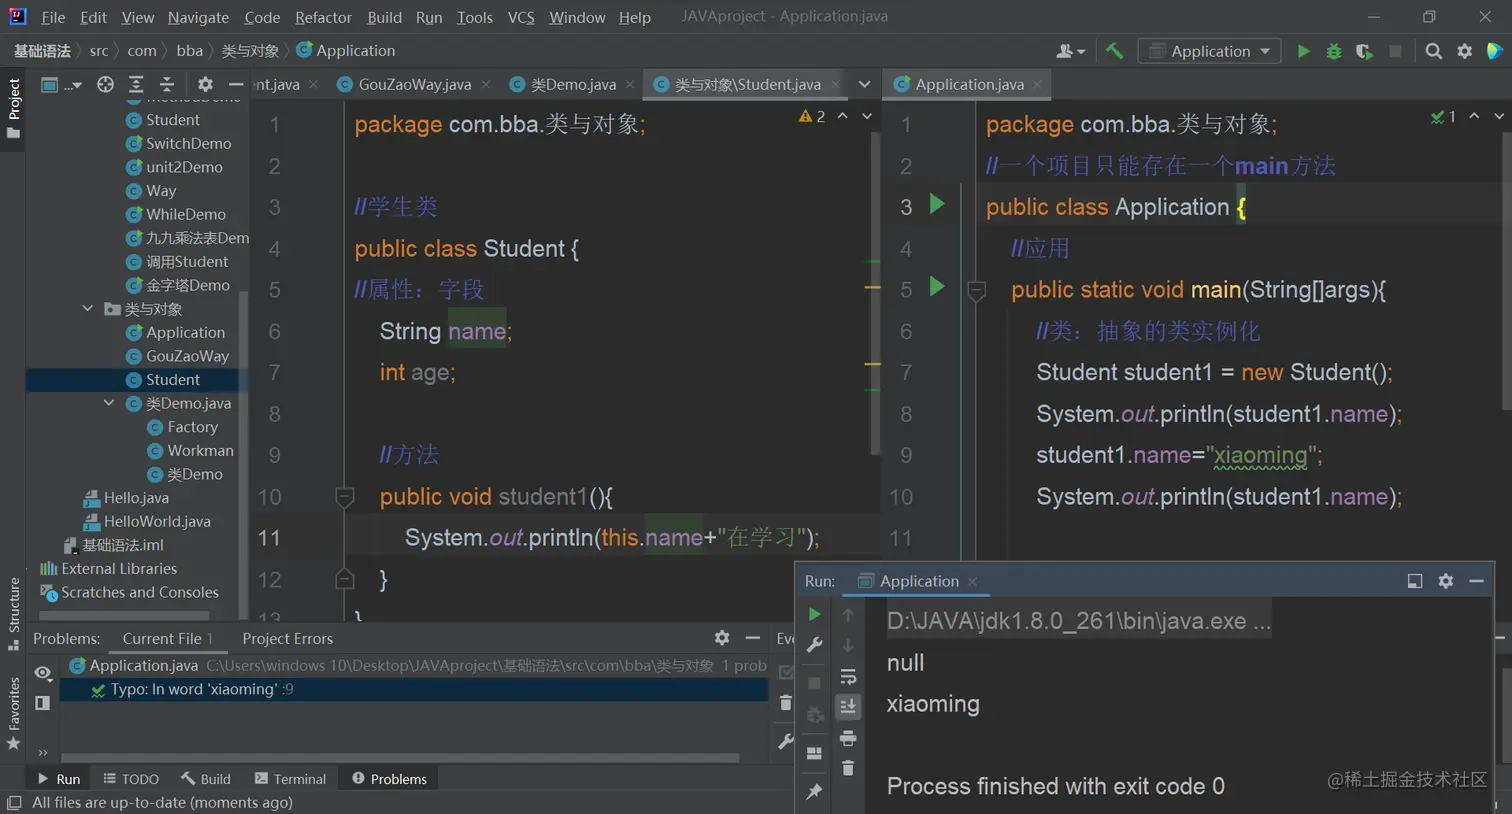Hide the Run tool window
The width and height of the screenshot is (1512, 814).
(x=1476, y=581)
